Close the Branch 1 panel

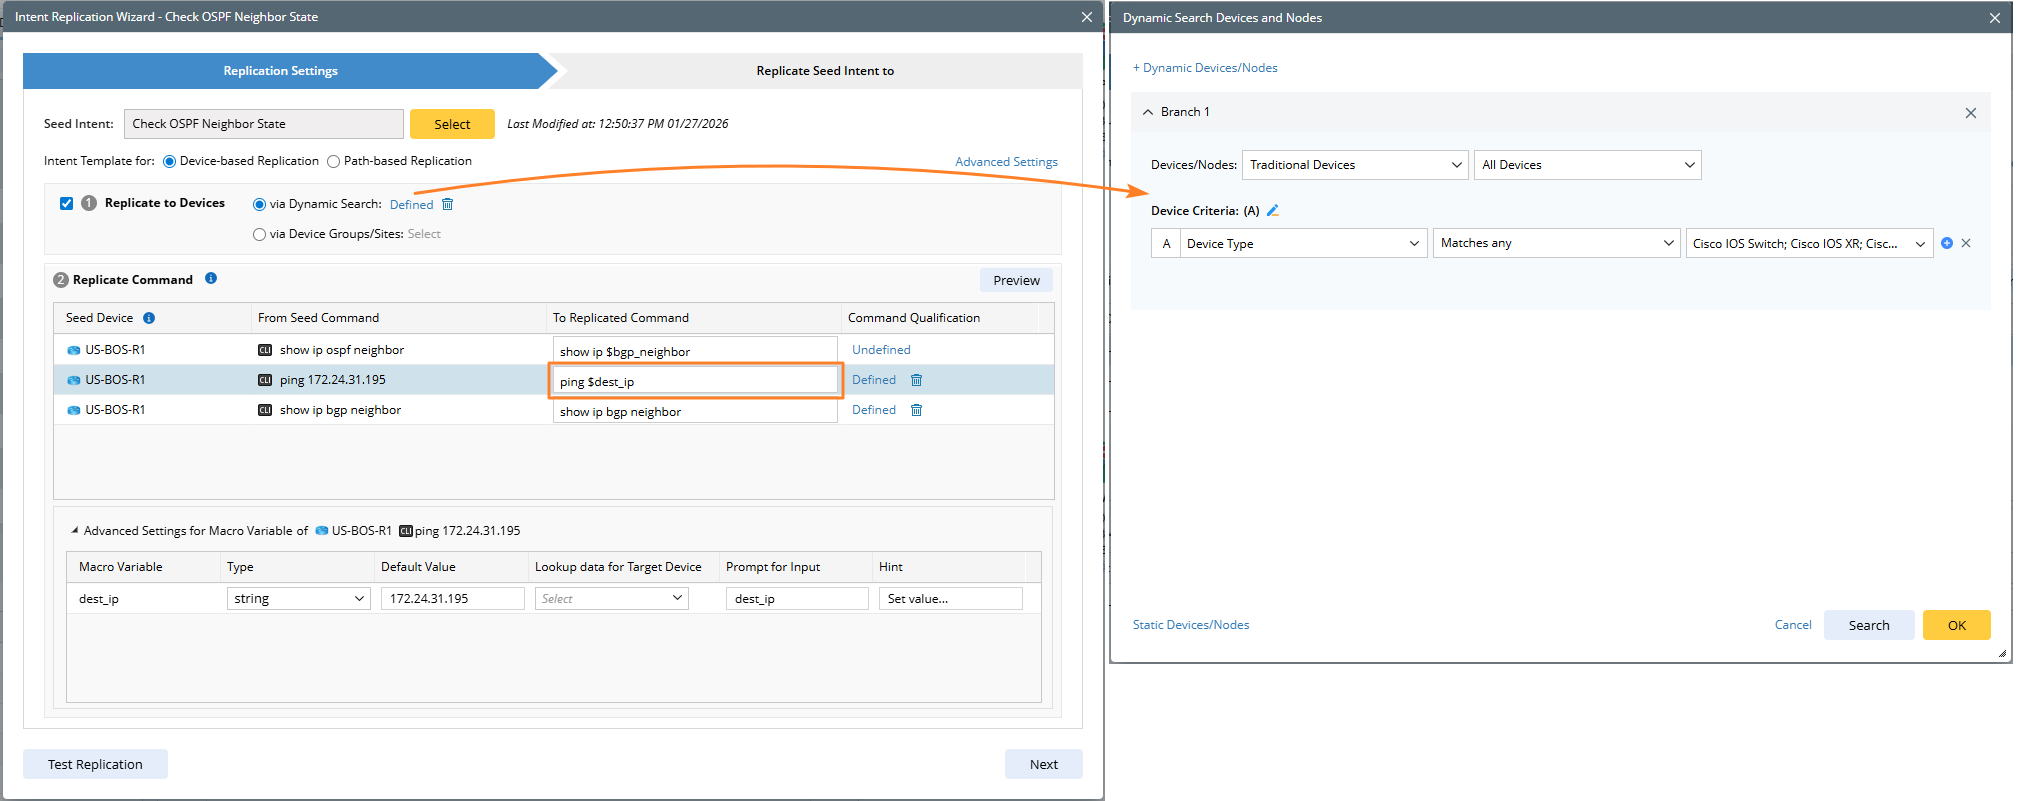(1970, 113)
